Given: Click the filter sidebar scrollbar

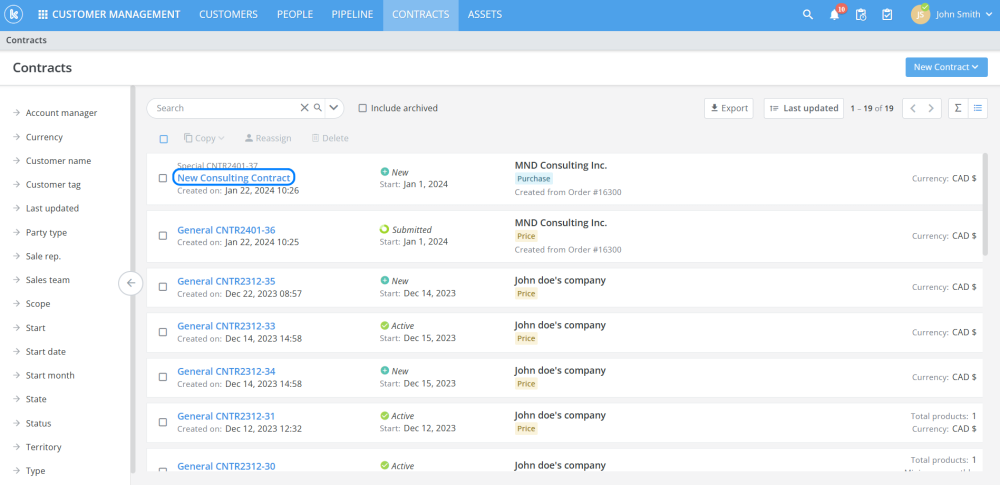Looking at the screenshot, I should click(133, 280).
